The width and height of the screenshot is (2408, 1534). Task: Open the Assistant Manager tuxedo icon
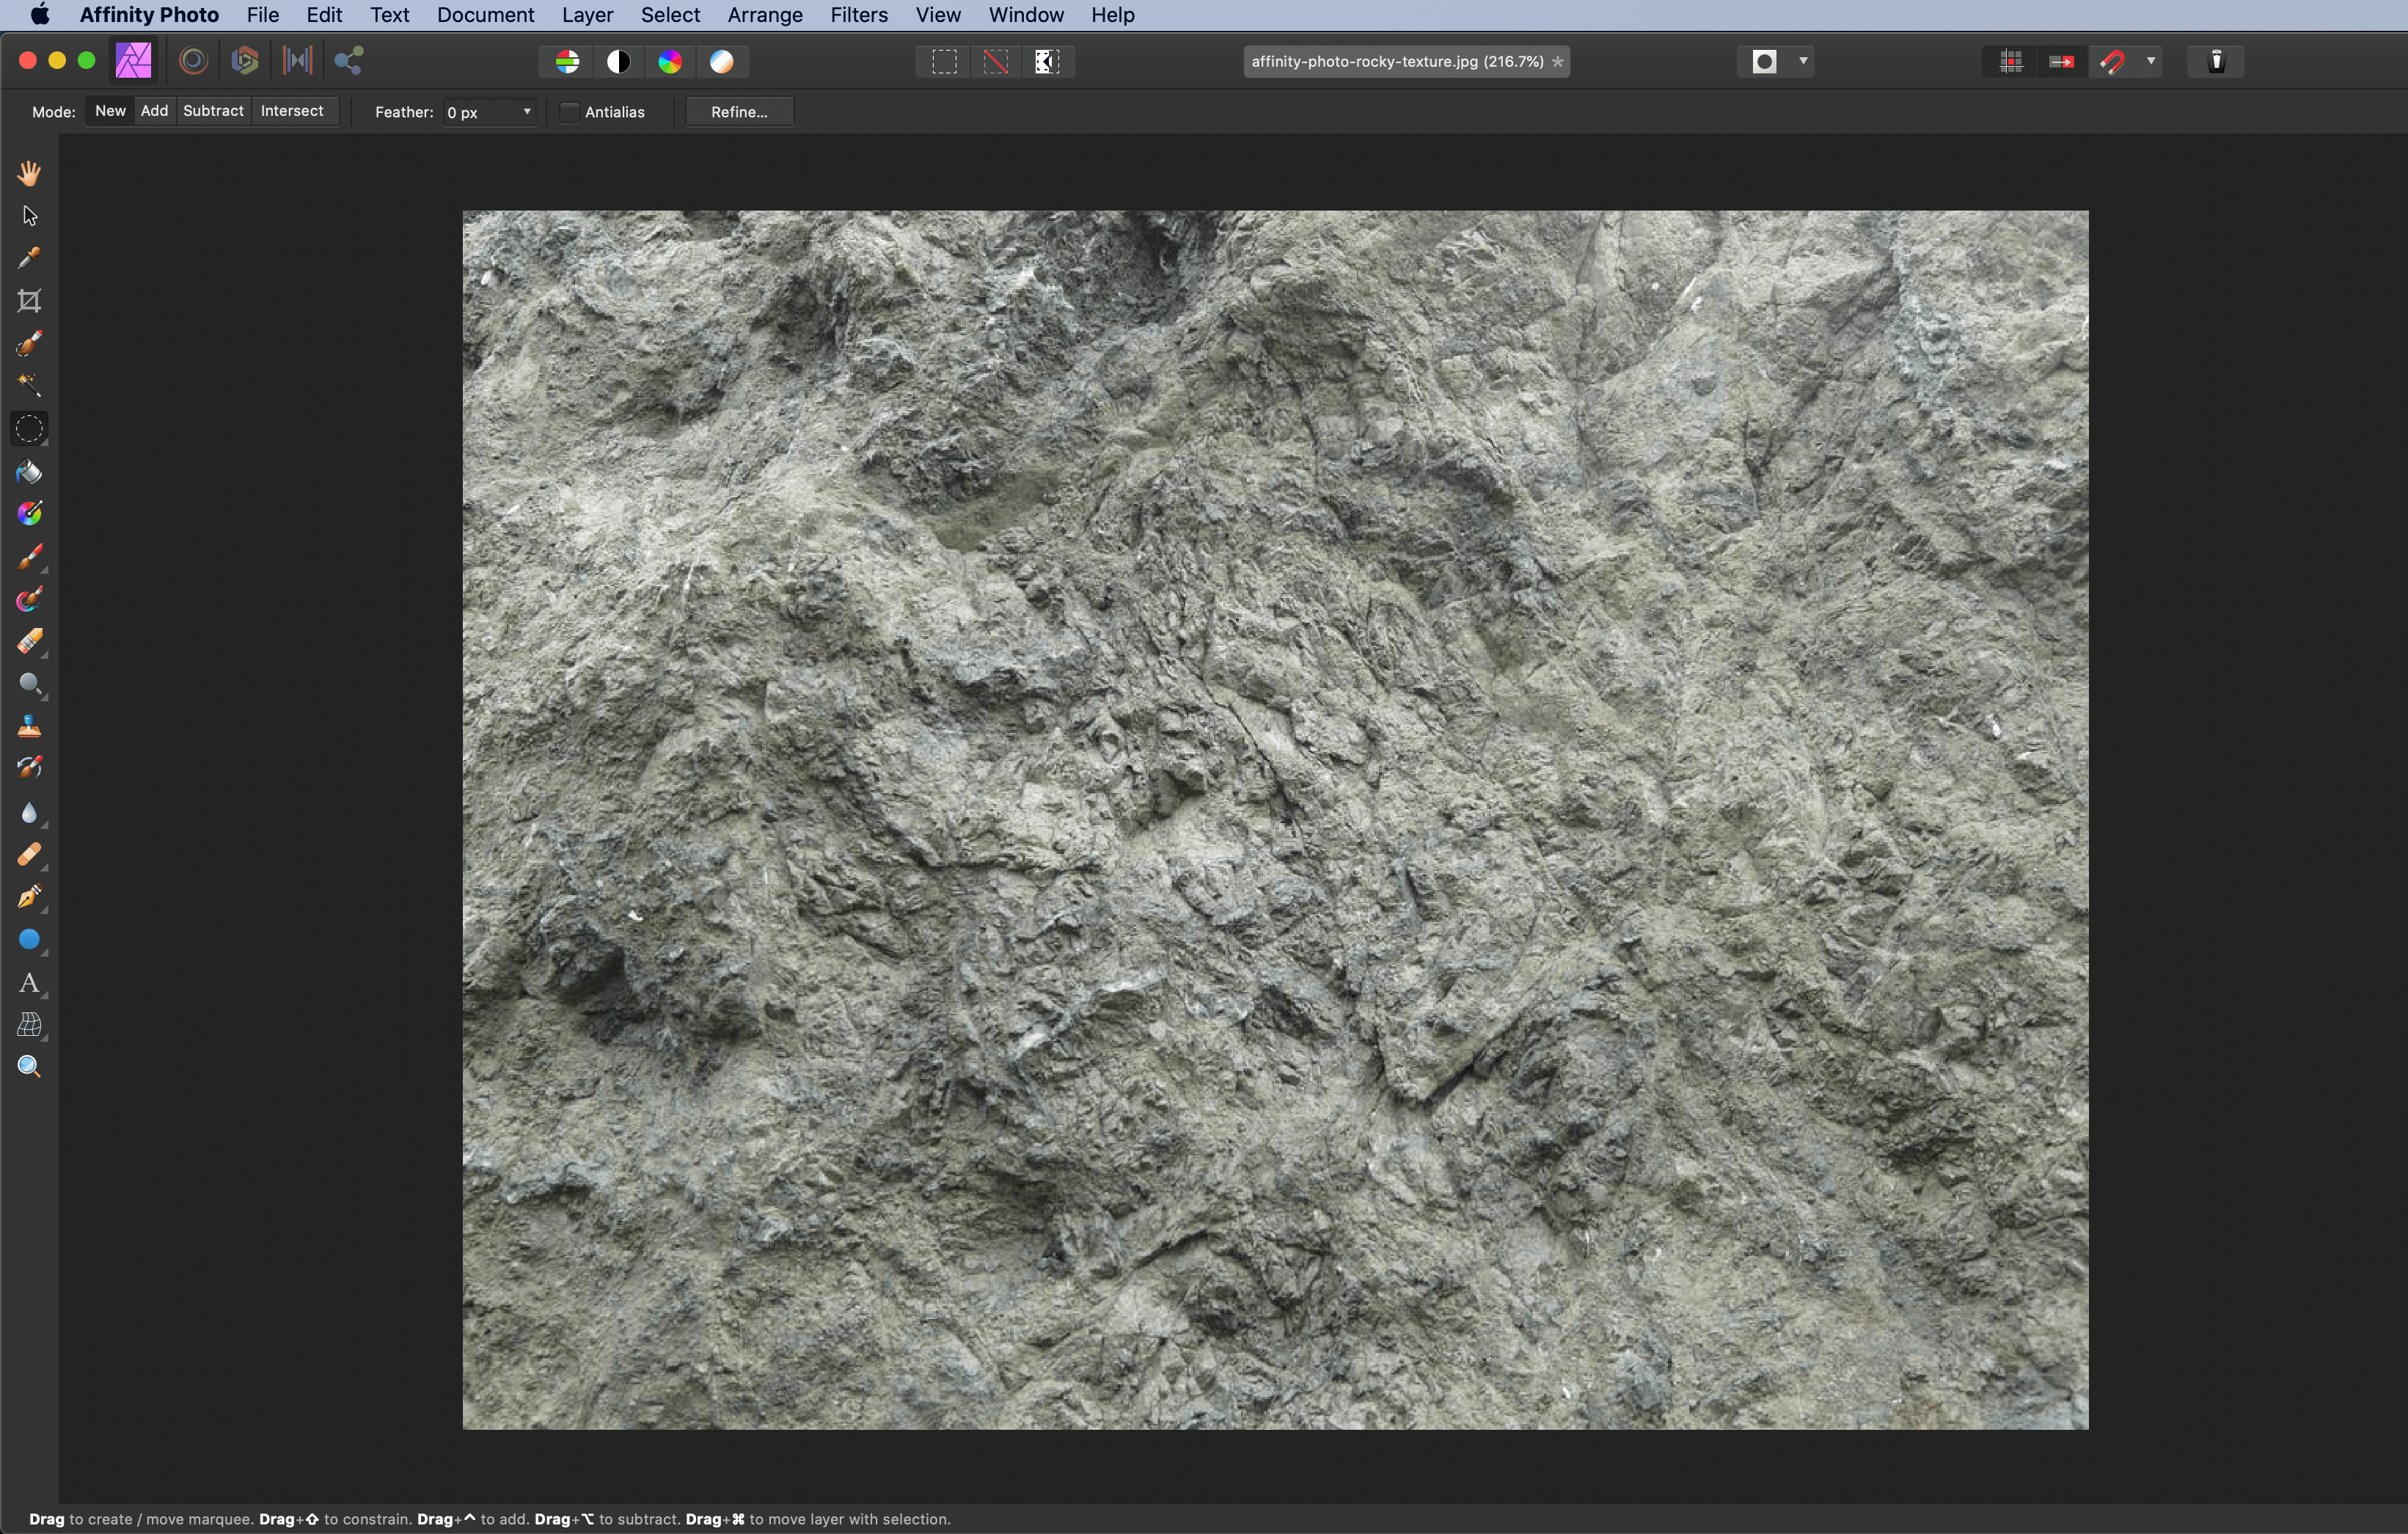(x=2216, y=62)
